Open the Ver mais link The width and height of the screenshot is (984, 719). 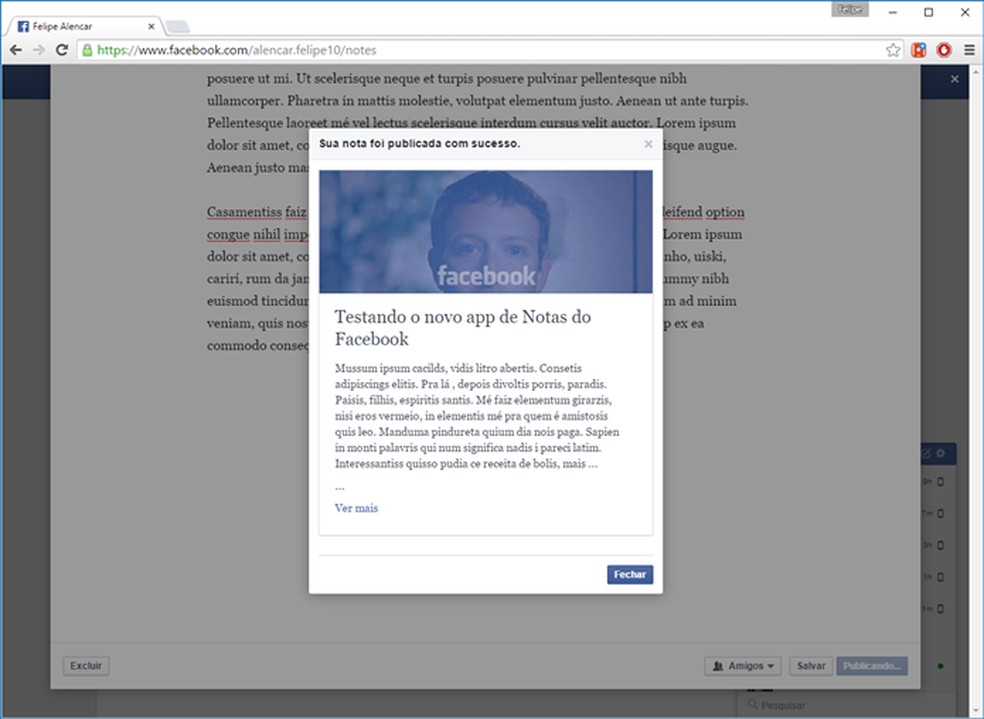tap(356, 508)
